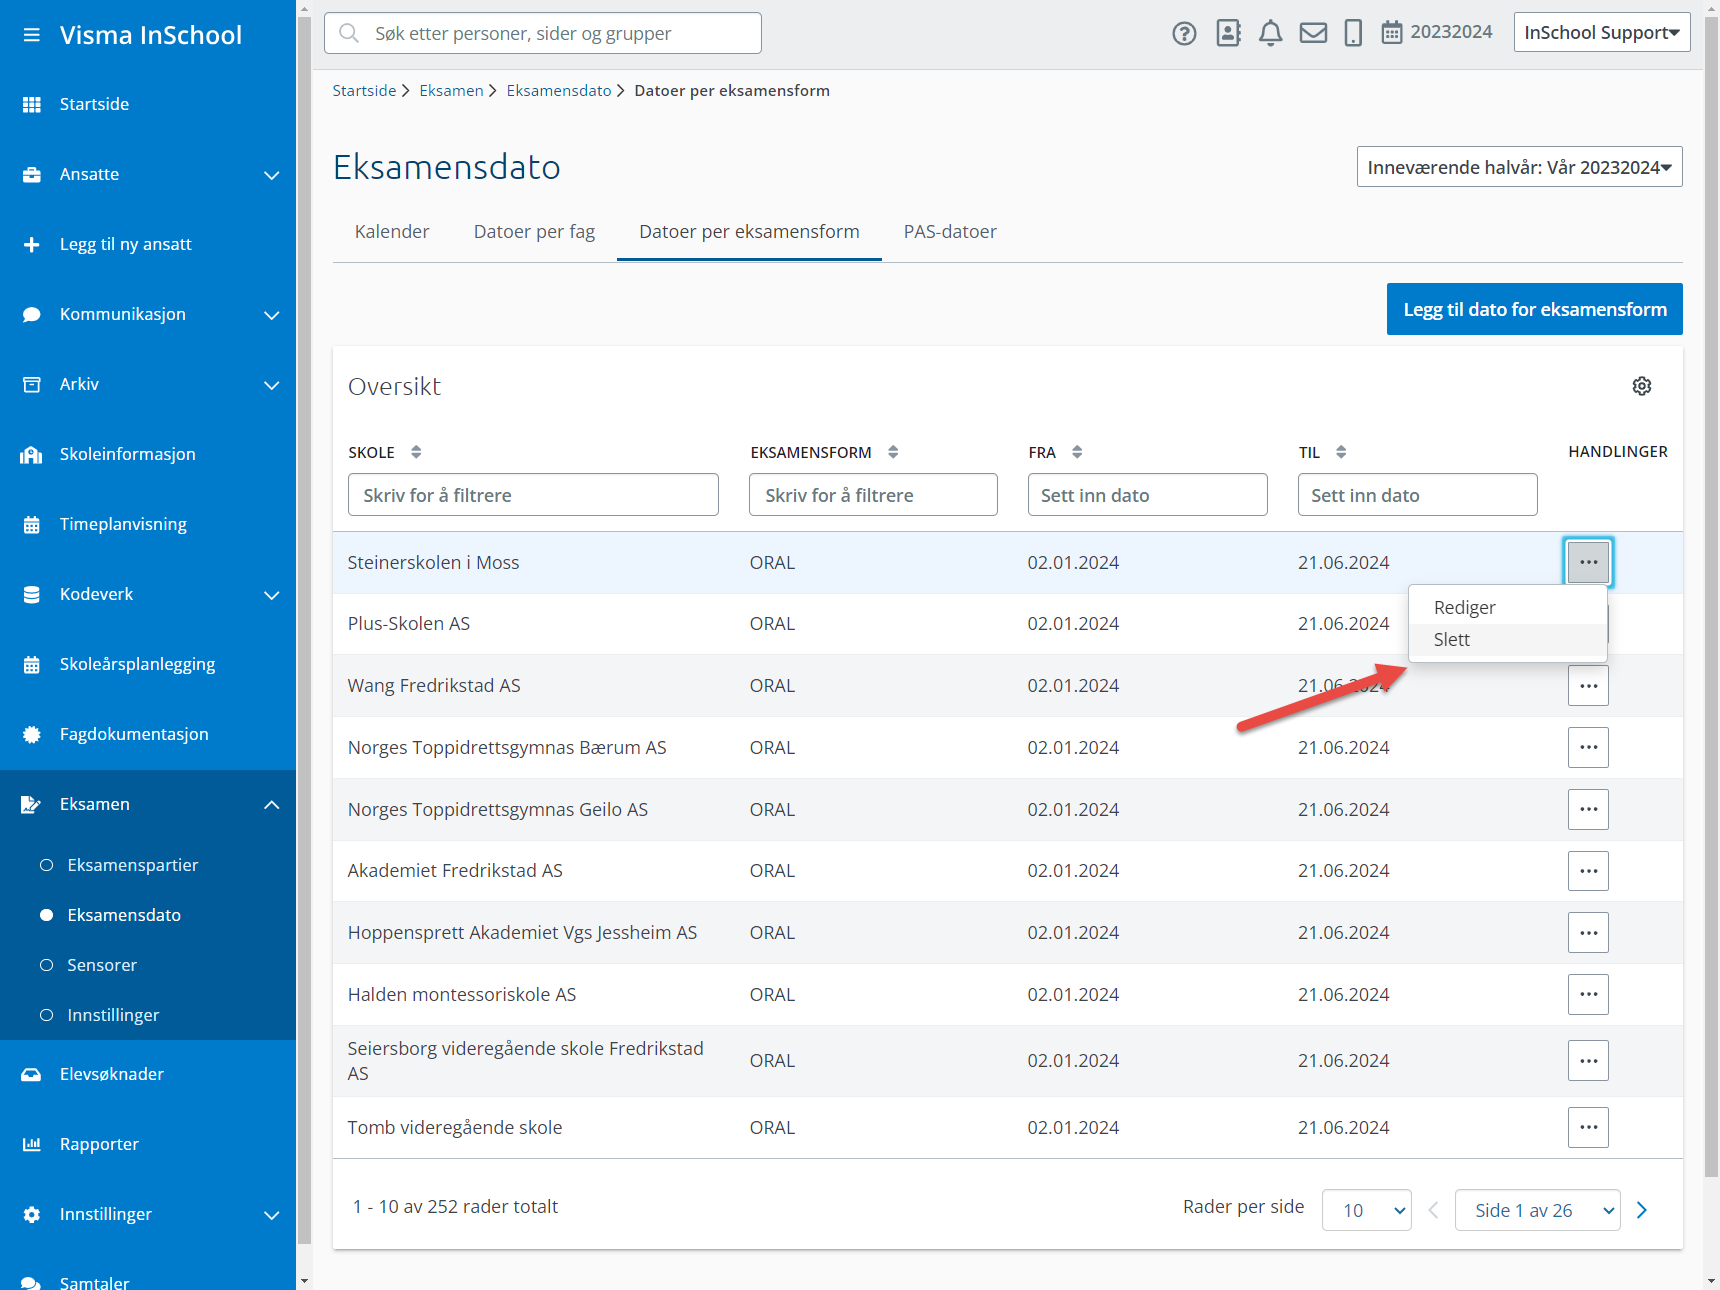This screenshot has height=1290, width=1720.
Task: Open actions for Halden montessoriskole AS
Action: tap(1588, 994)
